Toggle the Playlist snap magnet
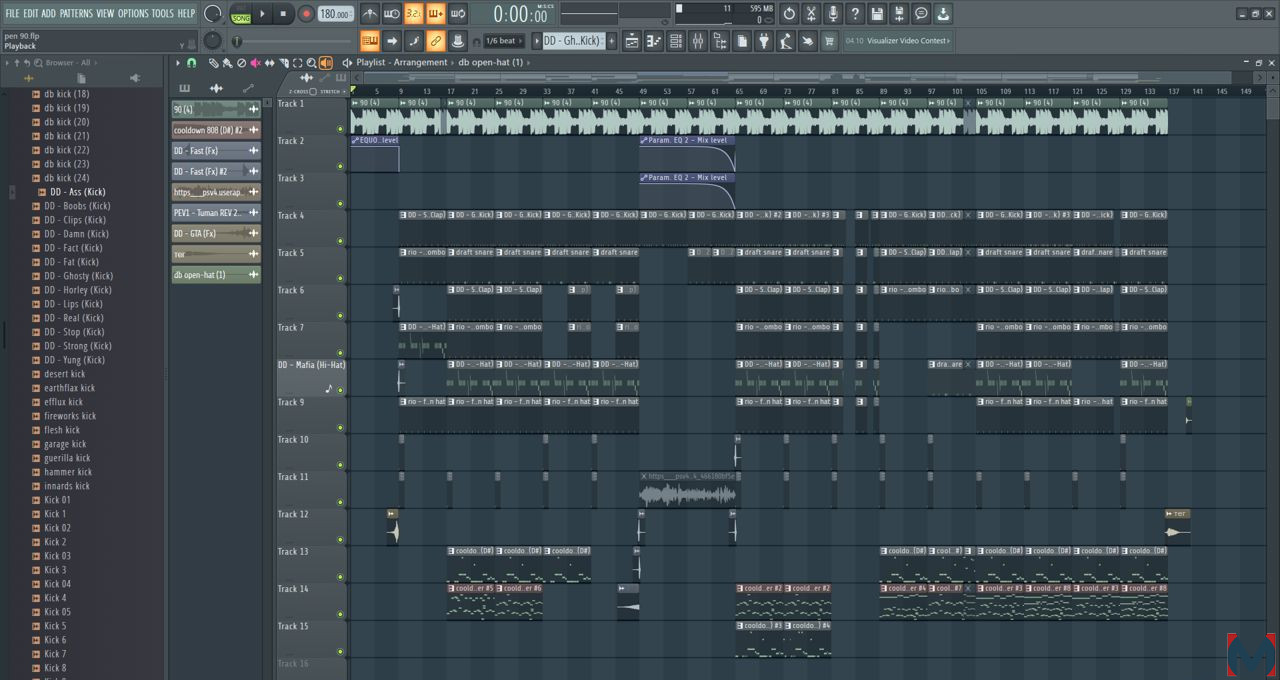The image size is (1280, 680). [191, 63]
